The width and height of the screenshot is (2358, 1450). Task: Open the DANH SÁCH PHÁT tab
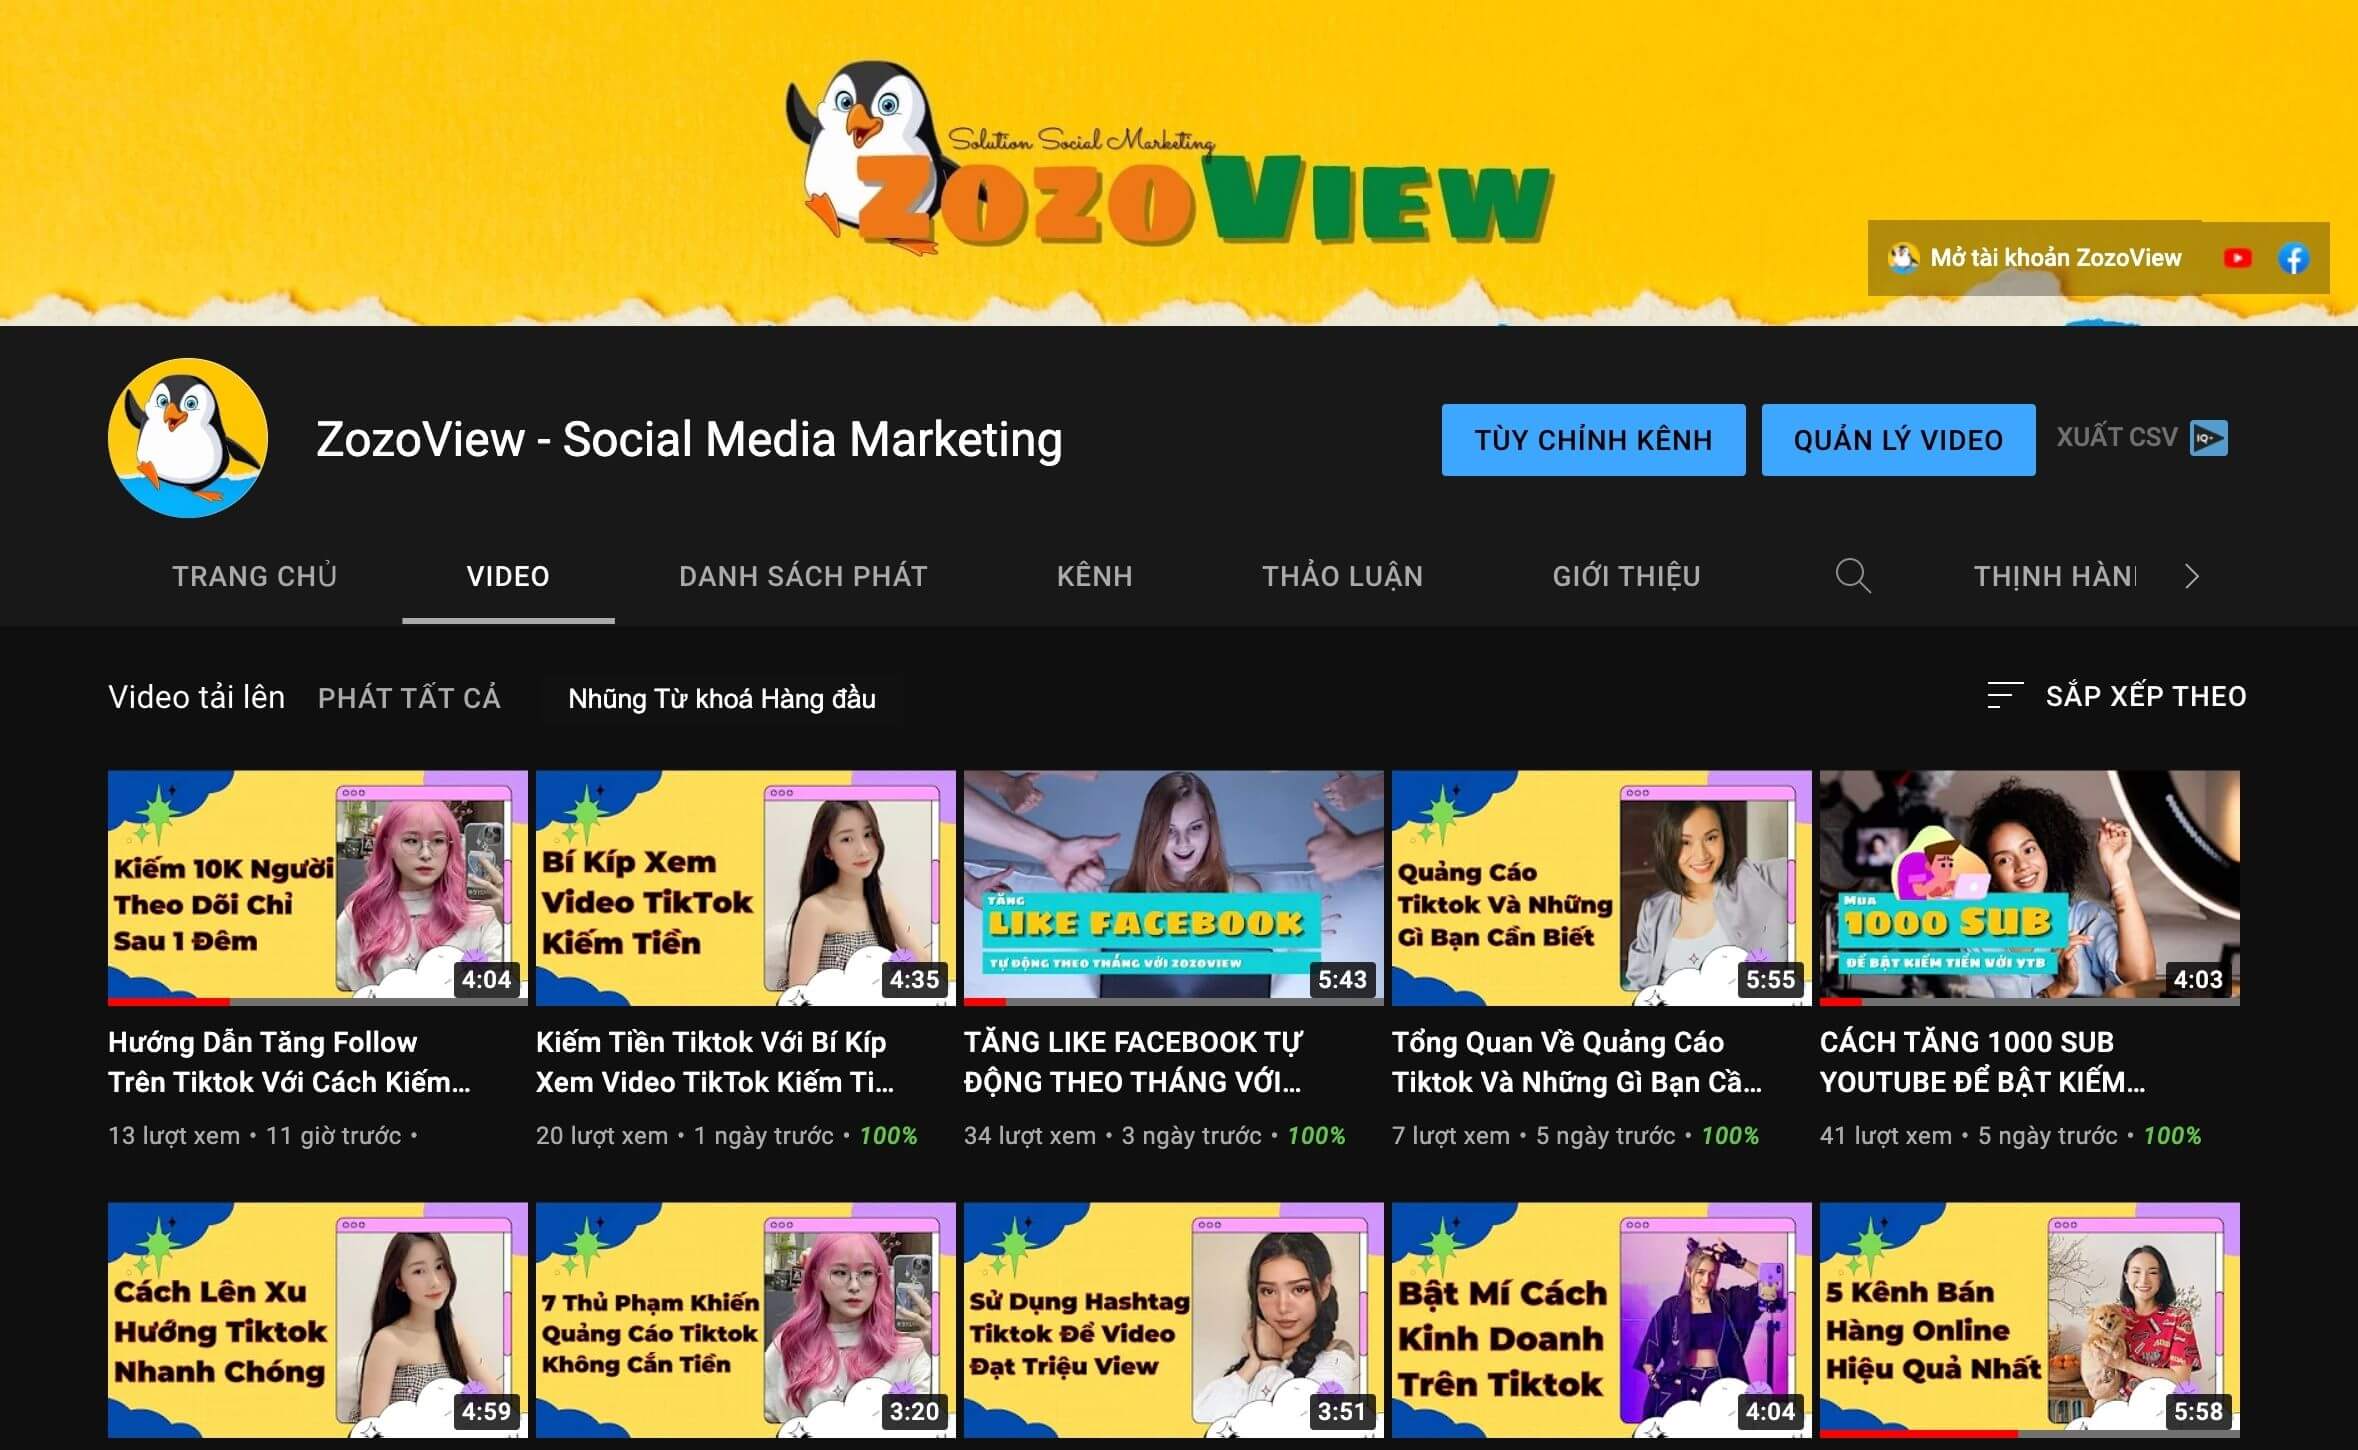(803, 576)
